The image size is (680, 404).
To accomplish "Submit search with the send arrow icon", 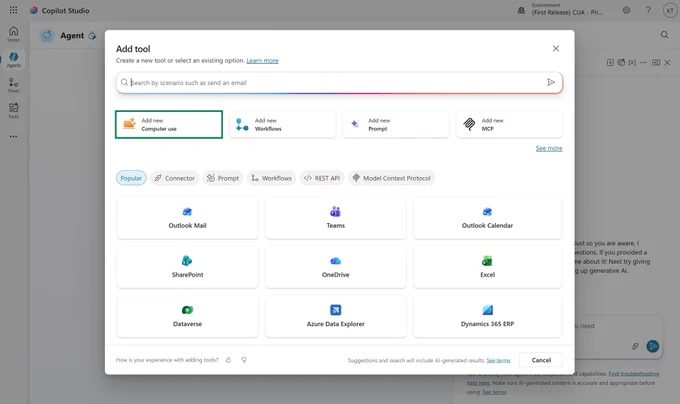I will 551,82.
